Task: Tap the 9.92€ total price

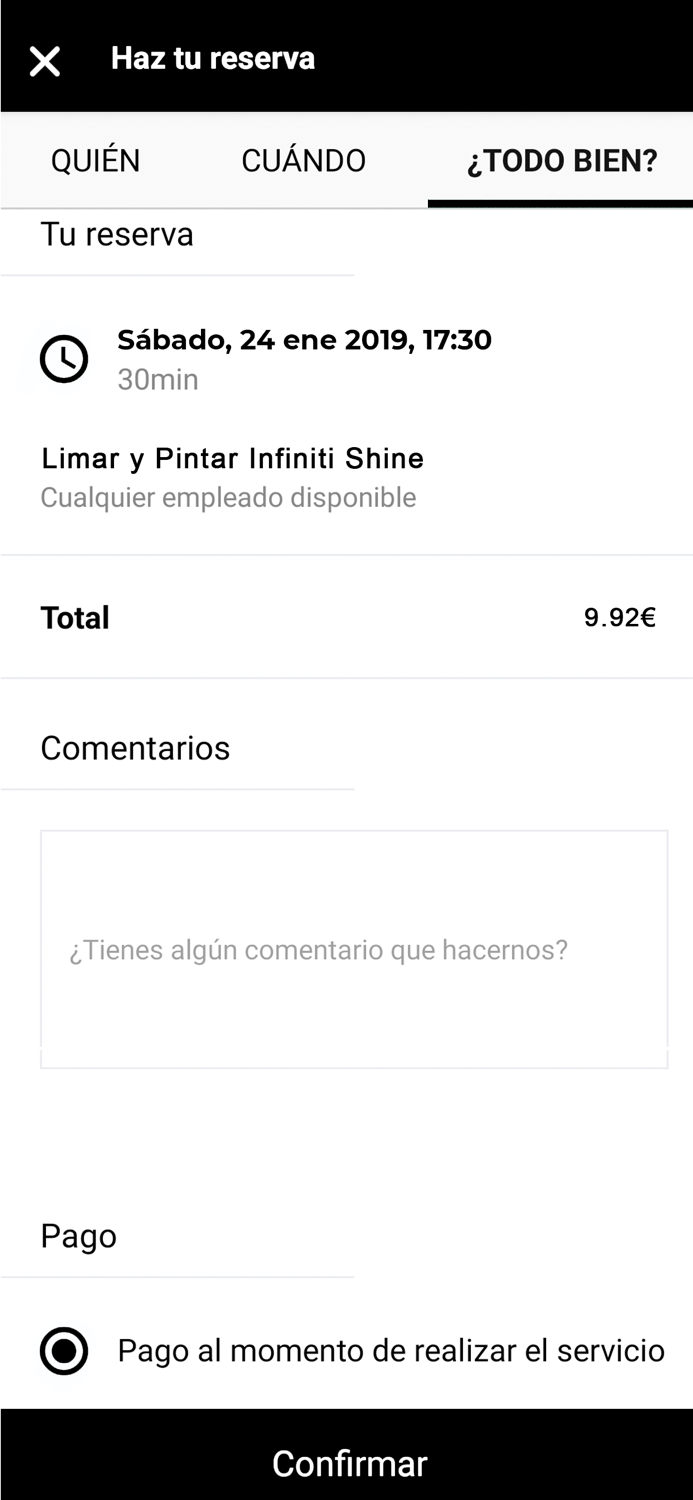Action: (619, 618)
